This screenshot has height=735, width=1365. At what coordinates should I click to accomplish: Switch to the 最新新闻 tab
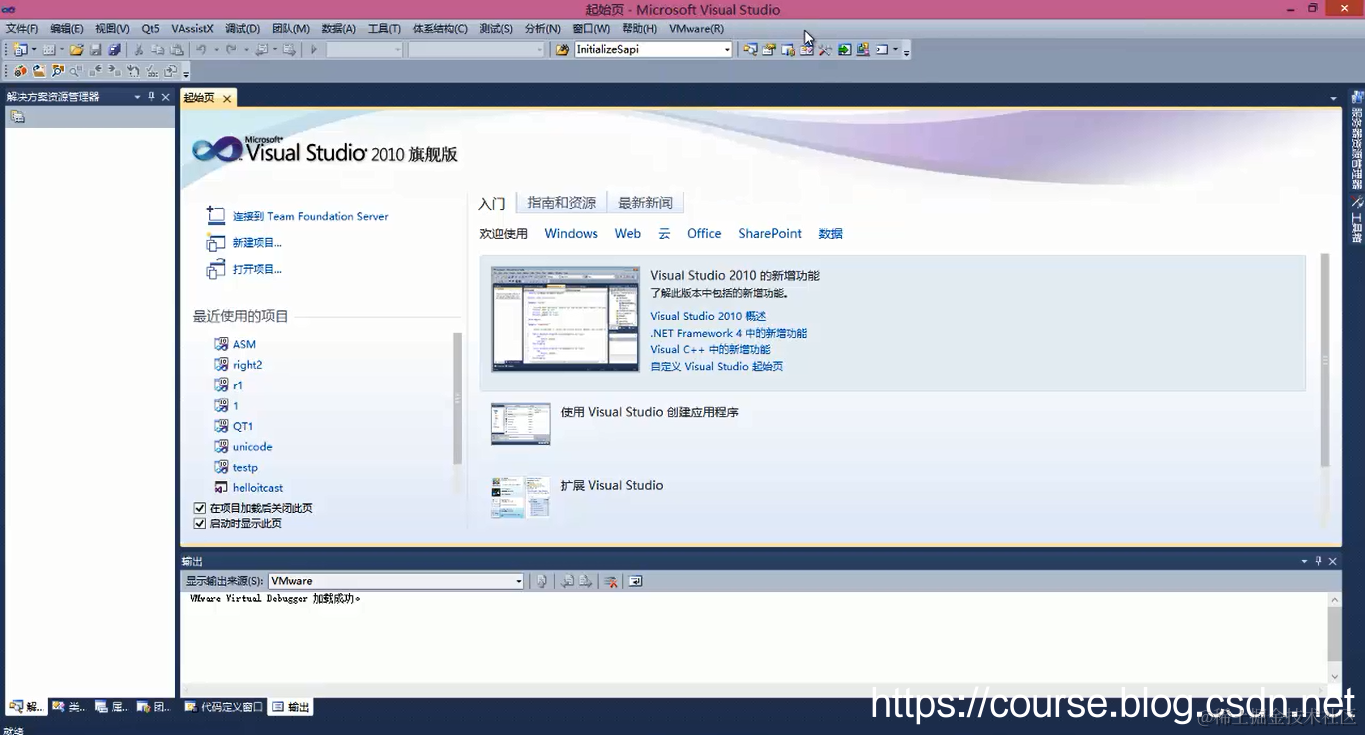[x=645, y=203]
